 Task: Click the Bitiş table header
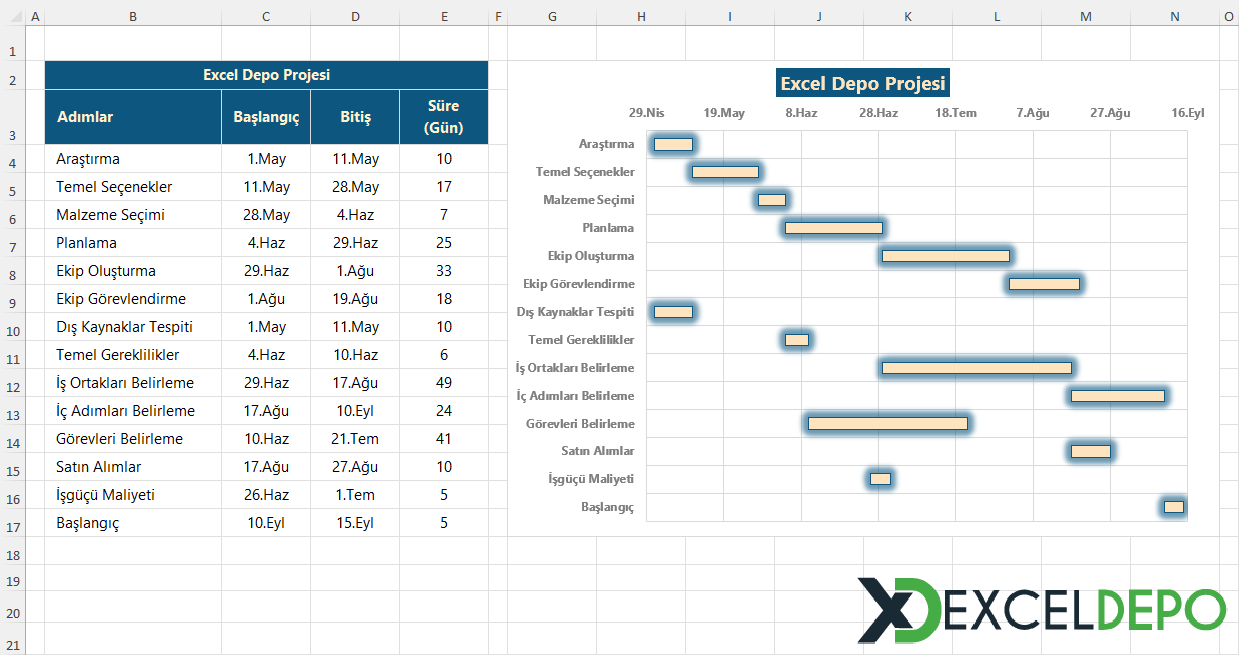(355, 117)
